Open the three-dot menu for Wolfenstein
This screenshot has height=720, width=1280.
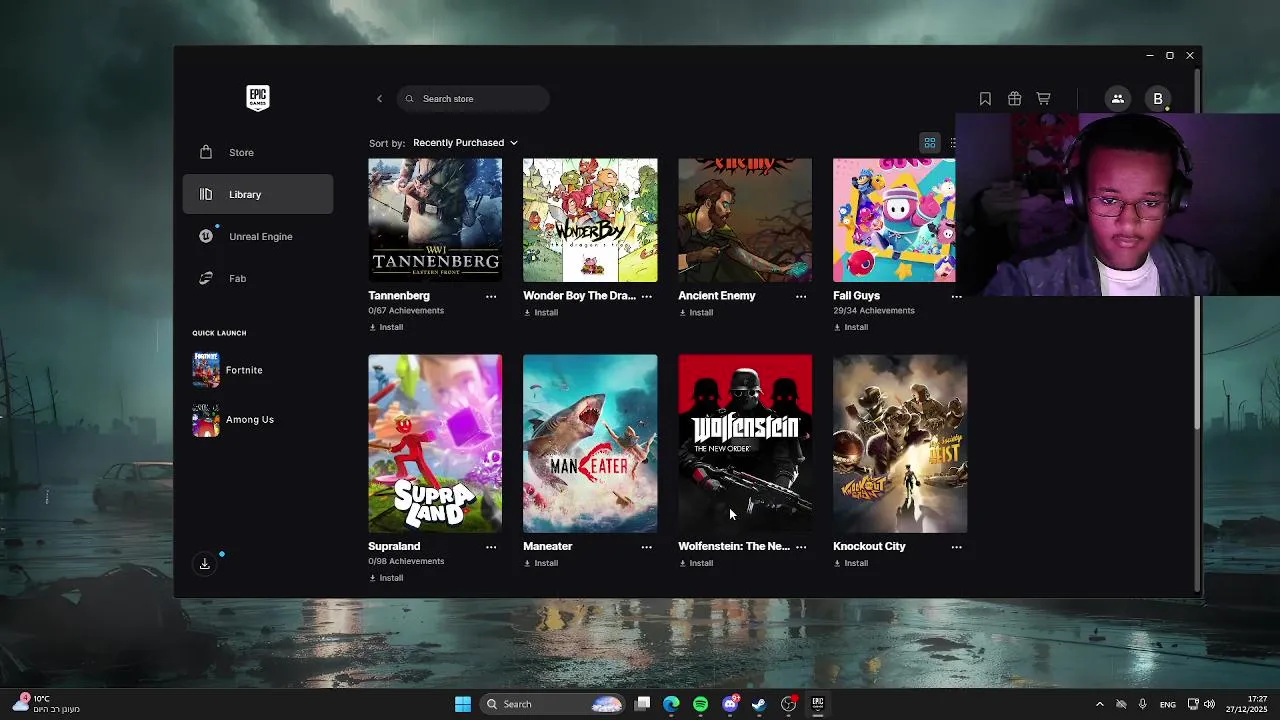point(801,547)
